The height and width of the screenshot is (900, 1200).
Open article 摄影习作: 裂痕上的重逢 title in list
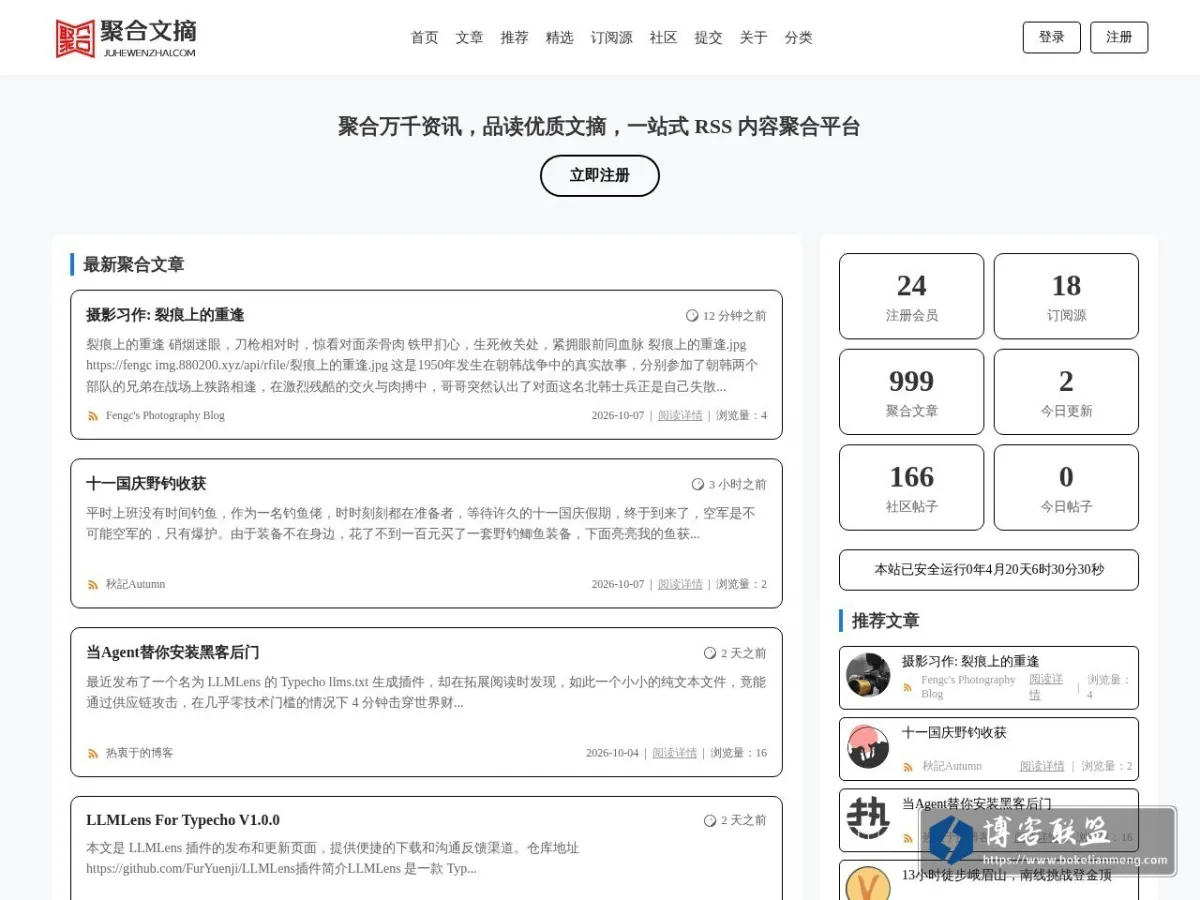[165, 315]
